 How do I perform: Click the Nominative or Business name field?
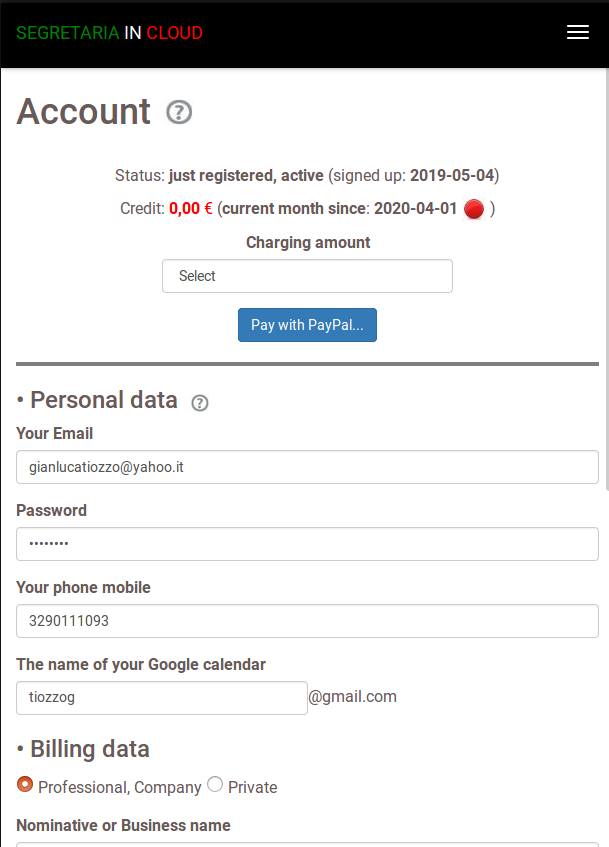pyautogui.click(x=307, y=843)
